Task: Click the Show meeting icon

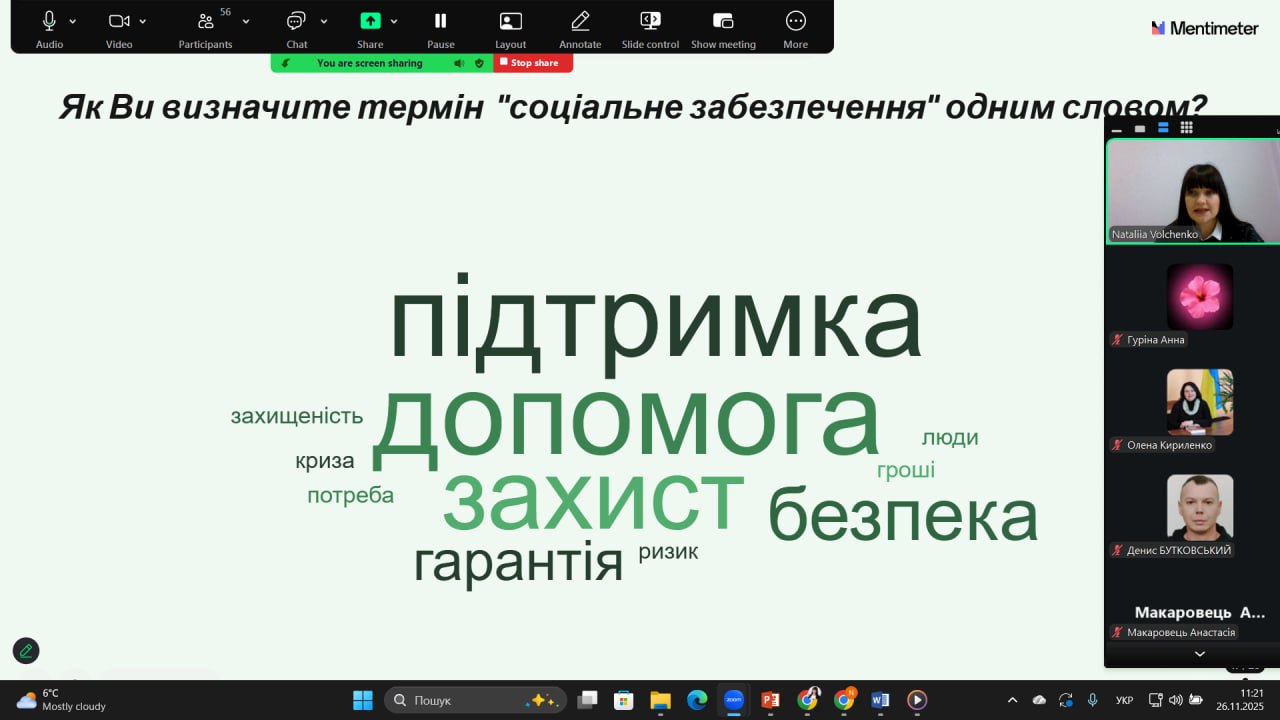Action: point(723,22)
